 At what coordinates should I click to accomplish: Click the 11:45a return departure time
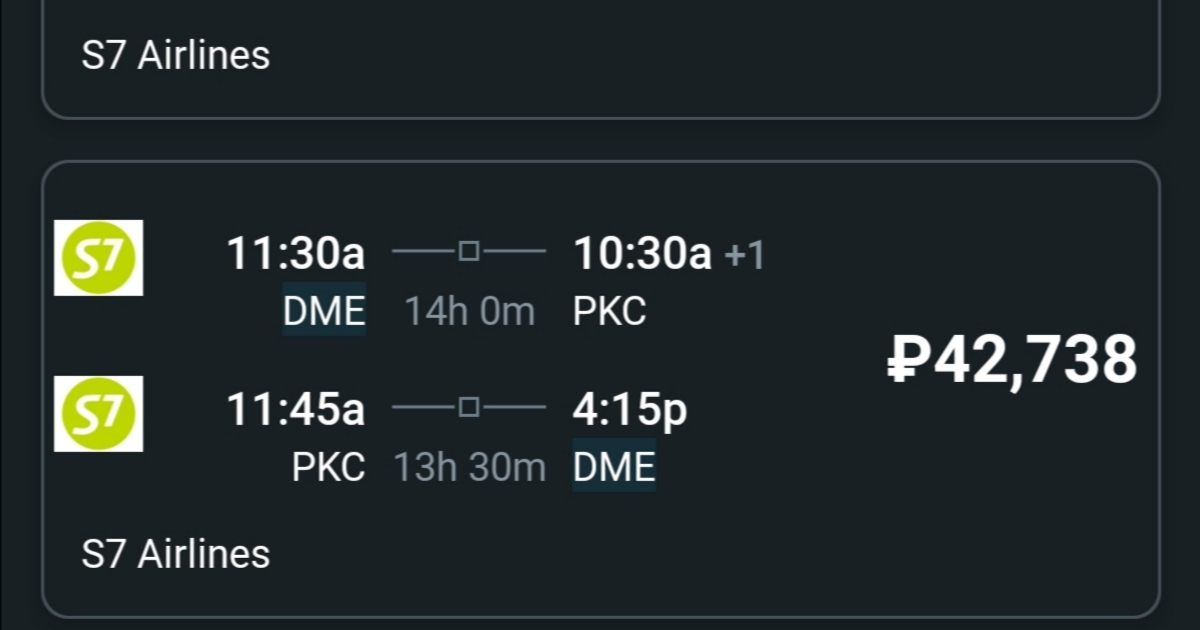coord(296,409)
